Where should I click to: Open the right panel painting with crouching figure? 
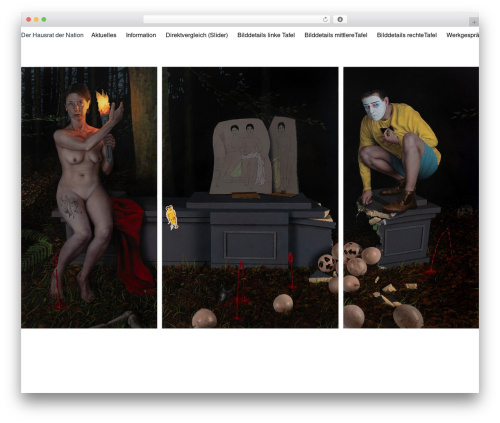coord(411,198)
